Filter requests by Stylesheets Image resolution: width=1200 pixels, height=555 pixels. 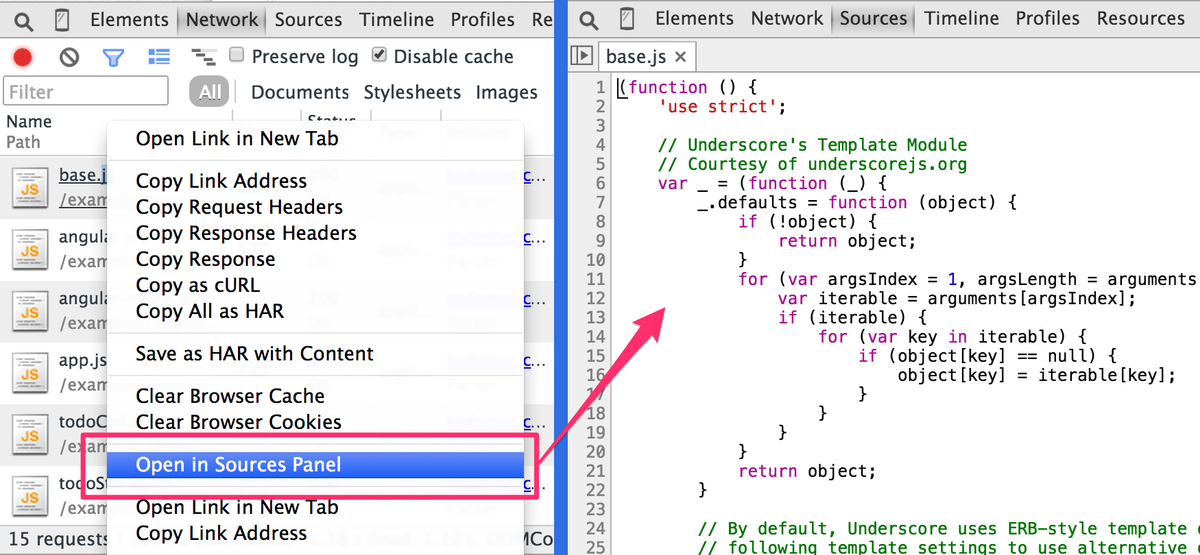(x=412, y=92)
